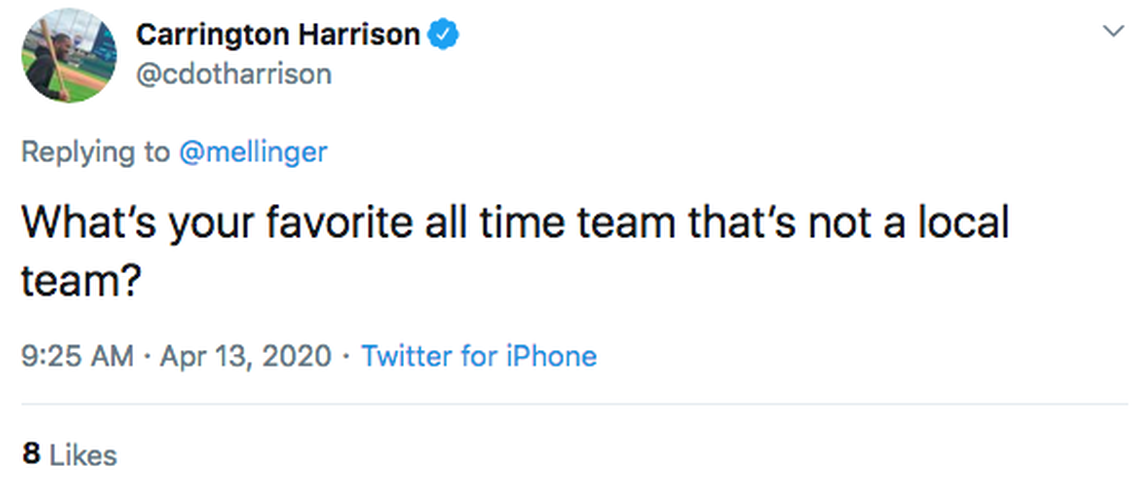Click the bold 8 like count

[x=31, y=455]
